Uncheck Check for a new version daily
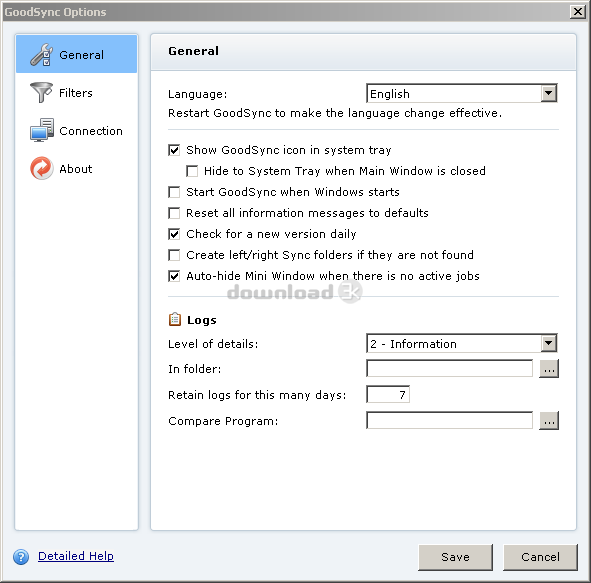Viewport: 591px width, 583px height. pyautogui.click(x=174, y=234)
